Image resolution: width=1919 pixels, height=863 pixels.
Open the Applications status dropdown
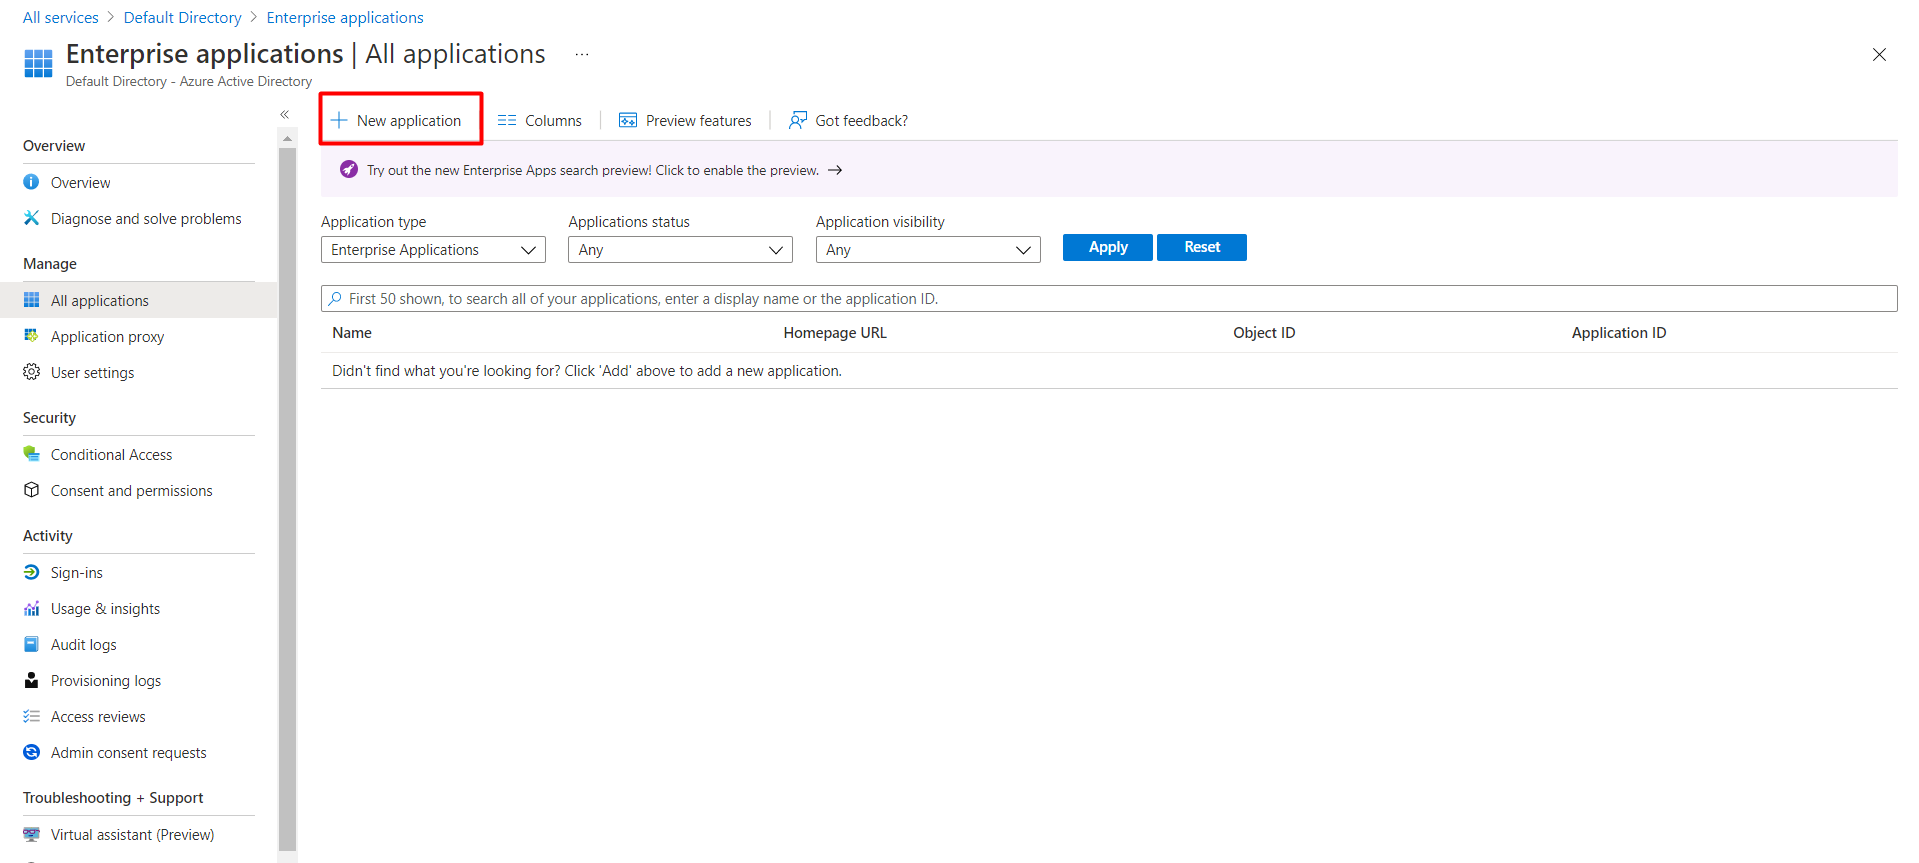pyautogui.click(x=680, y=250)
